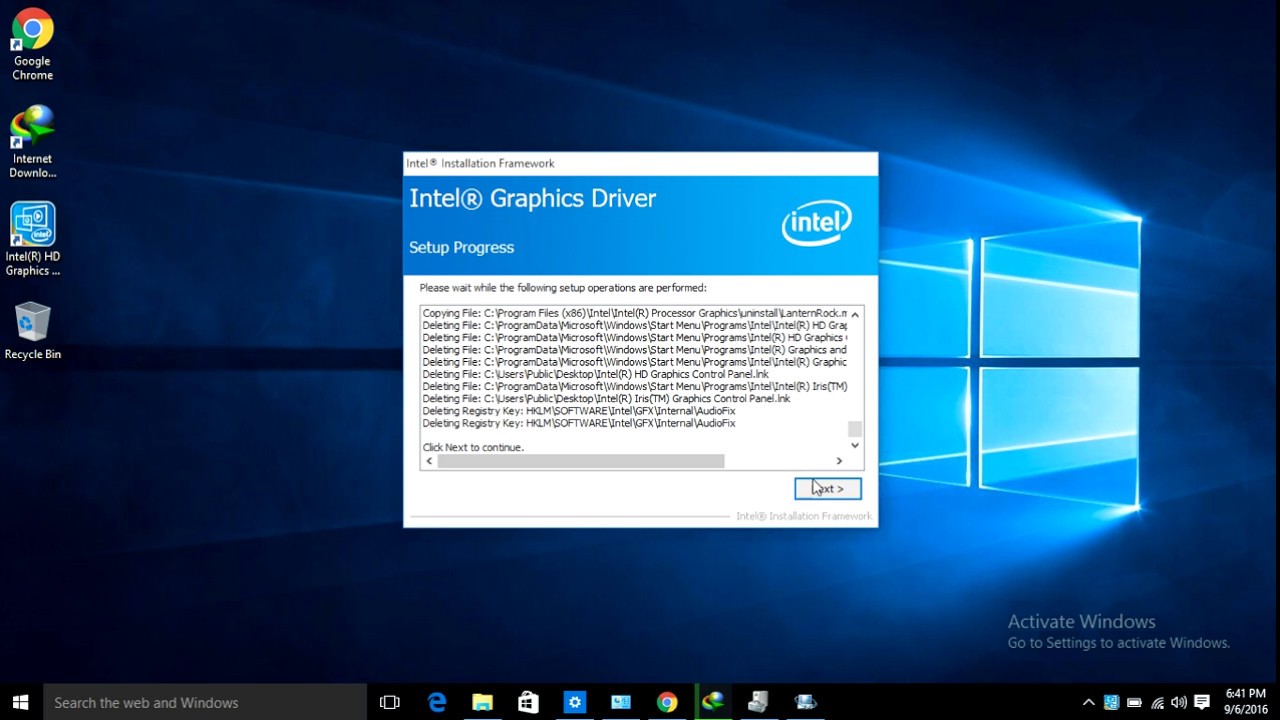Click the taskbar clock showing 6:41 PM
Screen dimensions: 1280x720
point(1245,702)
